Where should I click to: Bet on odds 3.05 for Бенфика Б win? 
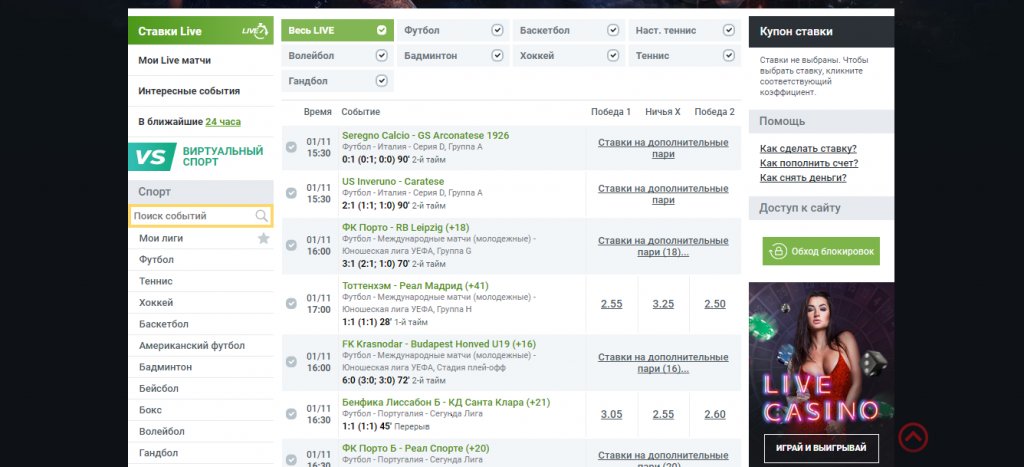611,415
